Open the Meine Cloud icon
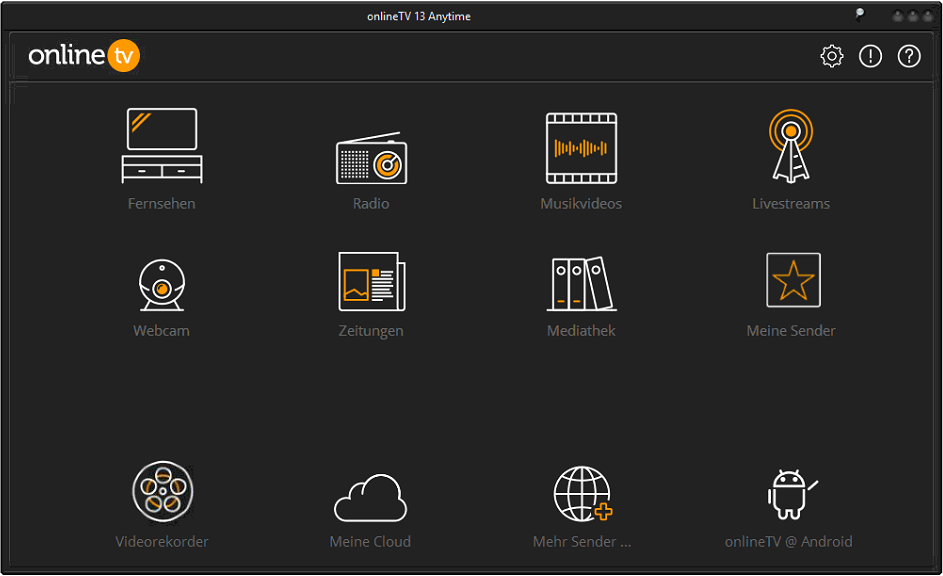The image size is (943, 576). click(370, 497)
